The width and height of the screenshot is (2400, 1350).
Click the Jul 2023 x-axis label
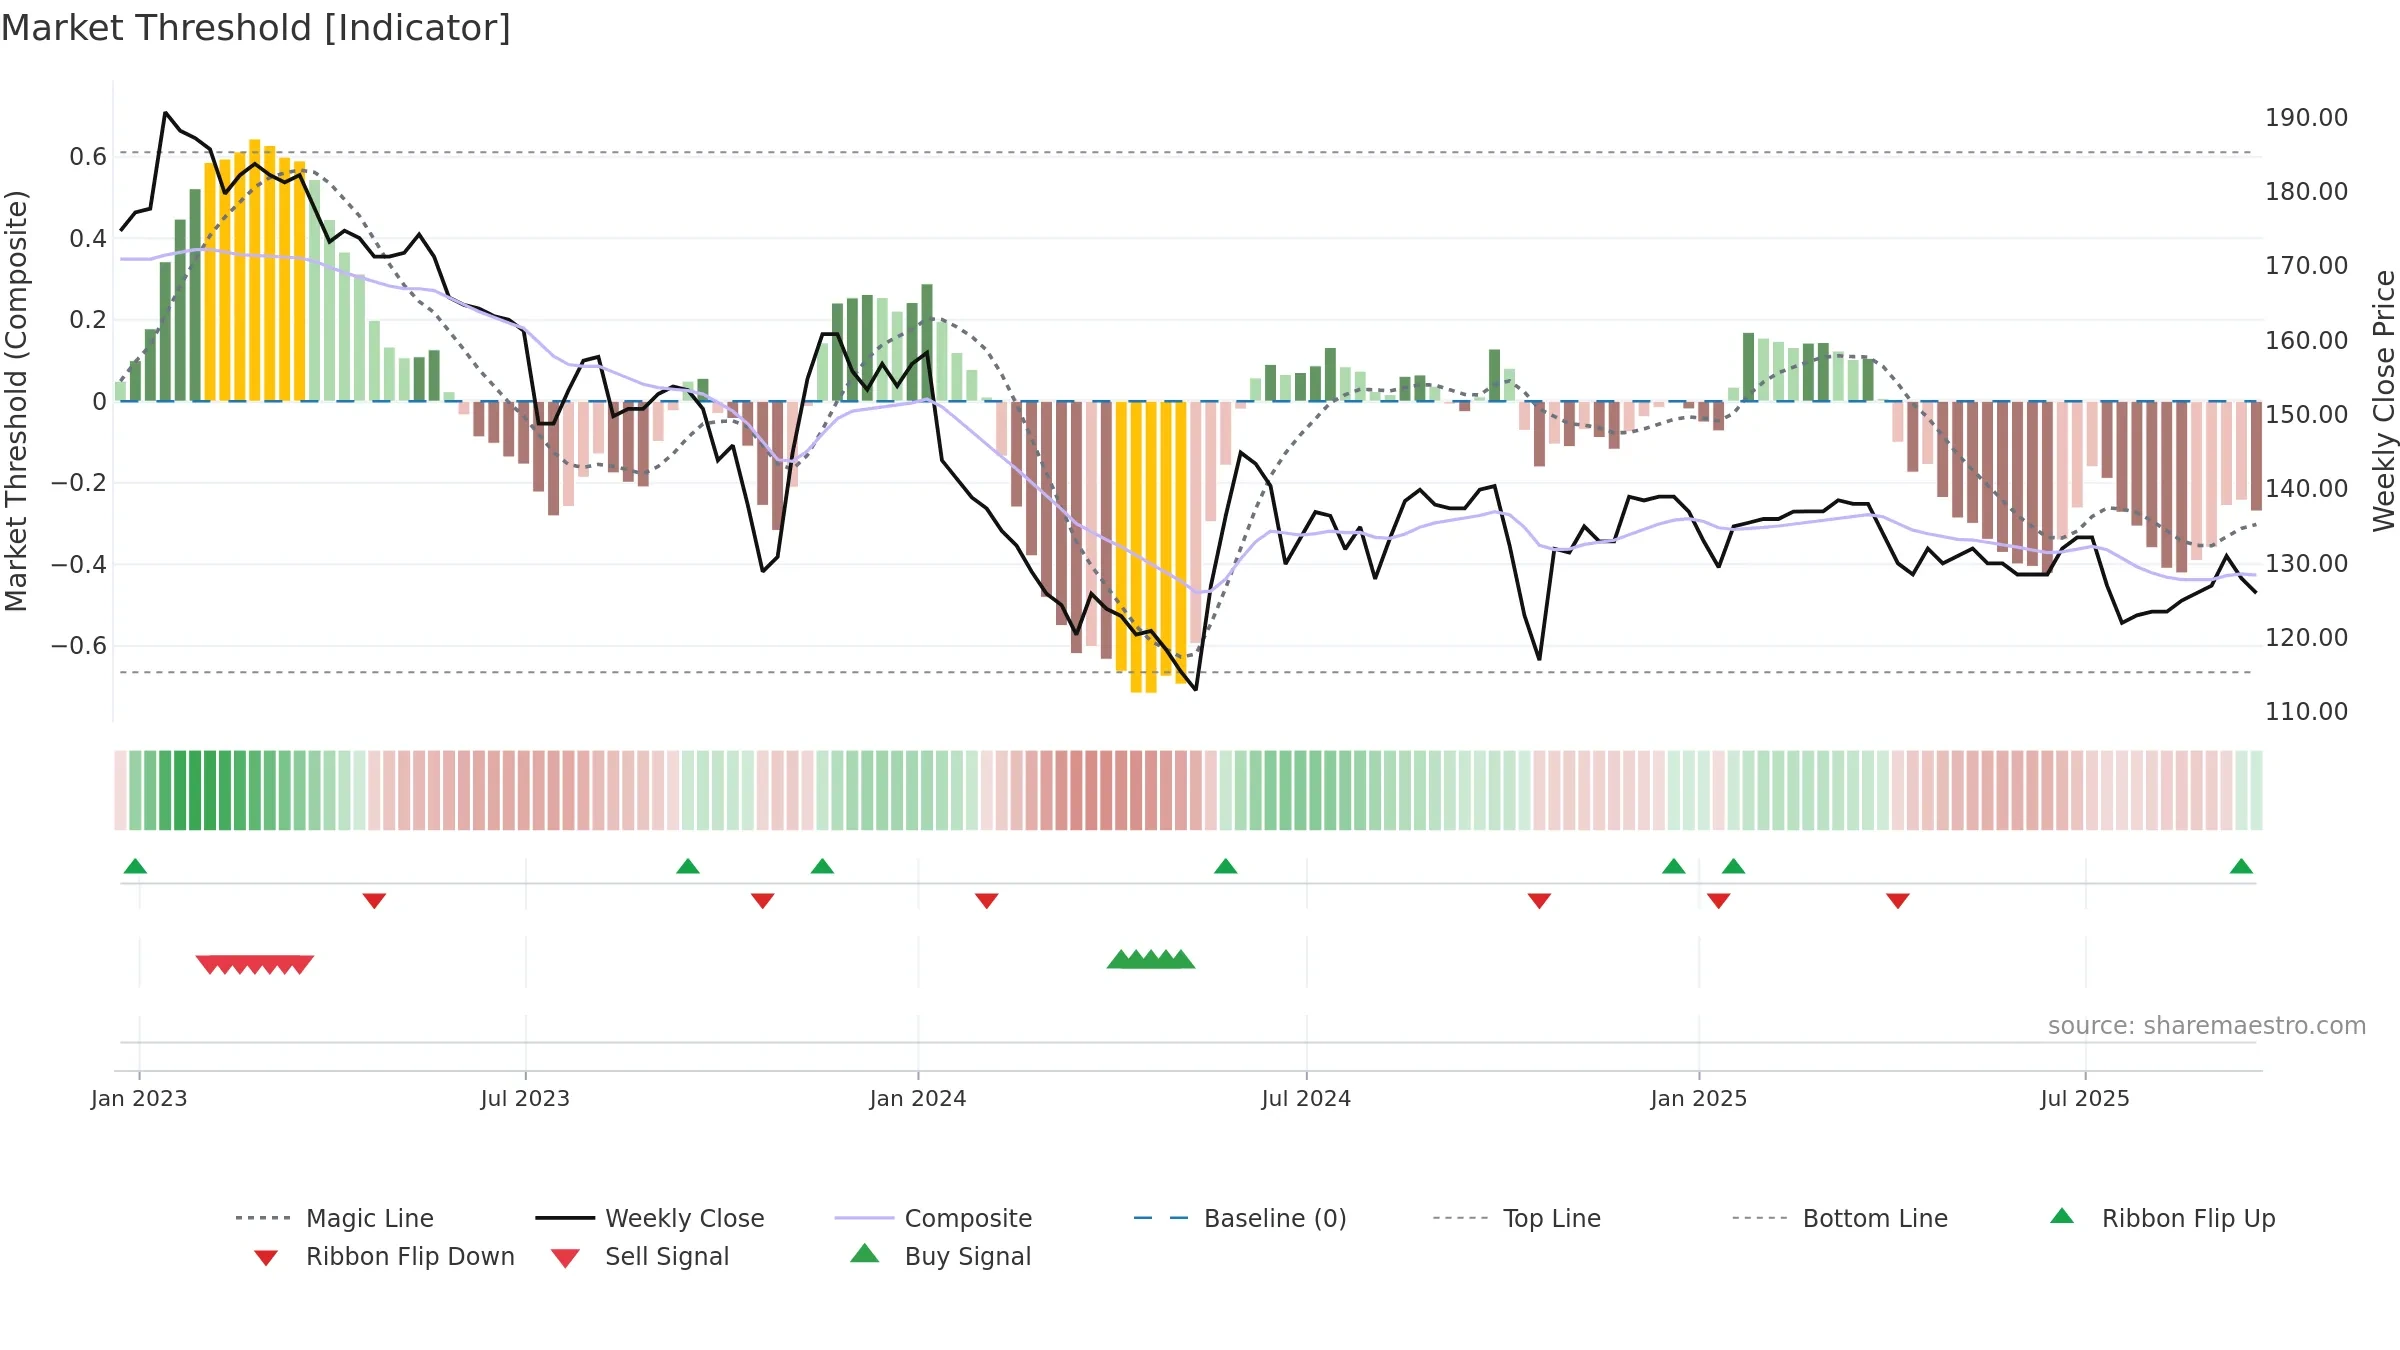tap(525, 1098)
